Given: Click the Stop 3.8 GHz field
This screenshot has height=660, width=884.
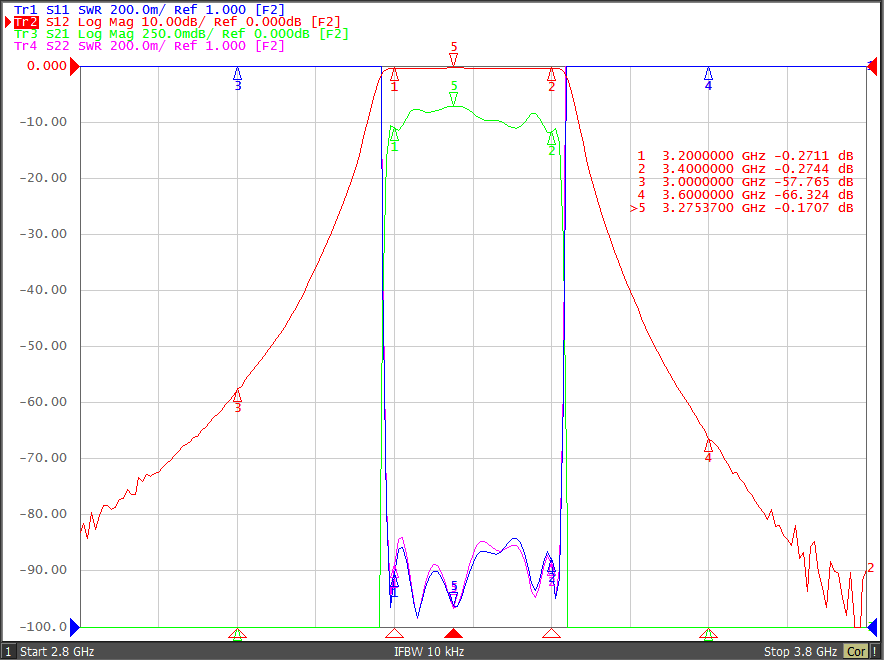Looking at the screenshot, I should [x=800, y=652].
